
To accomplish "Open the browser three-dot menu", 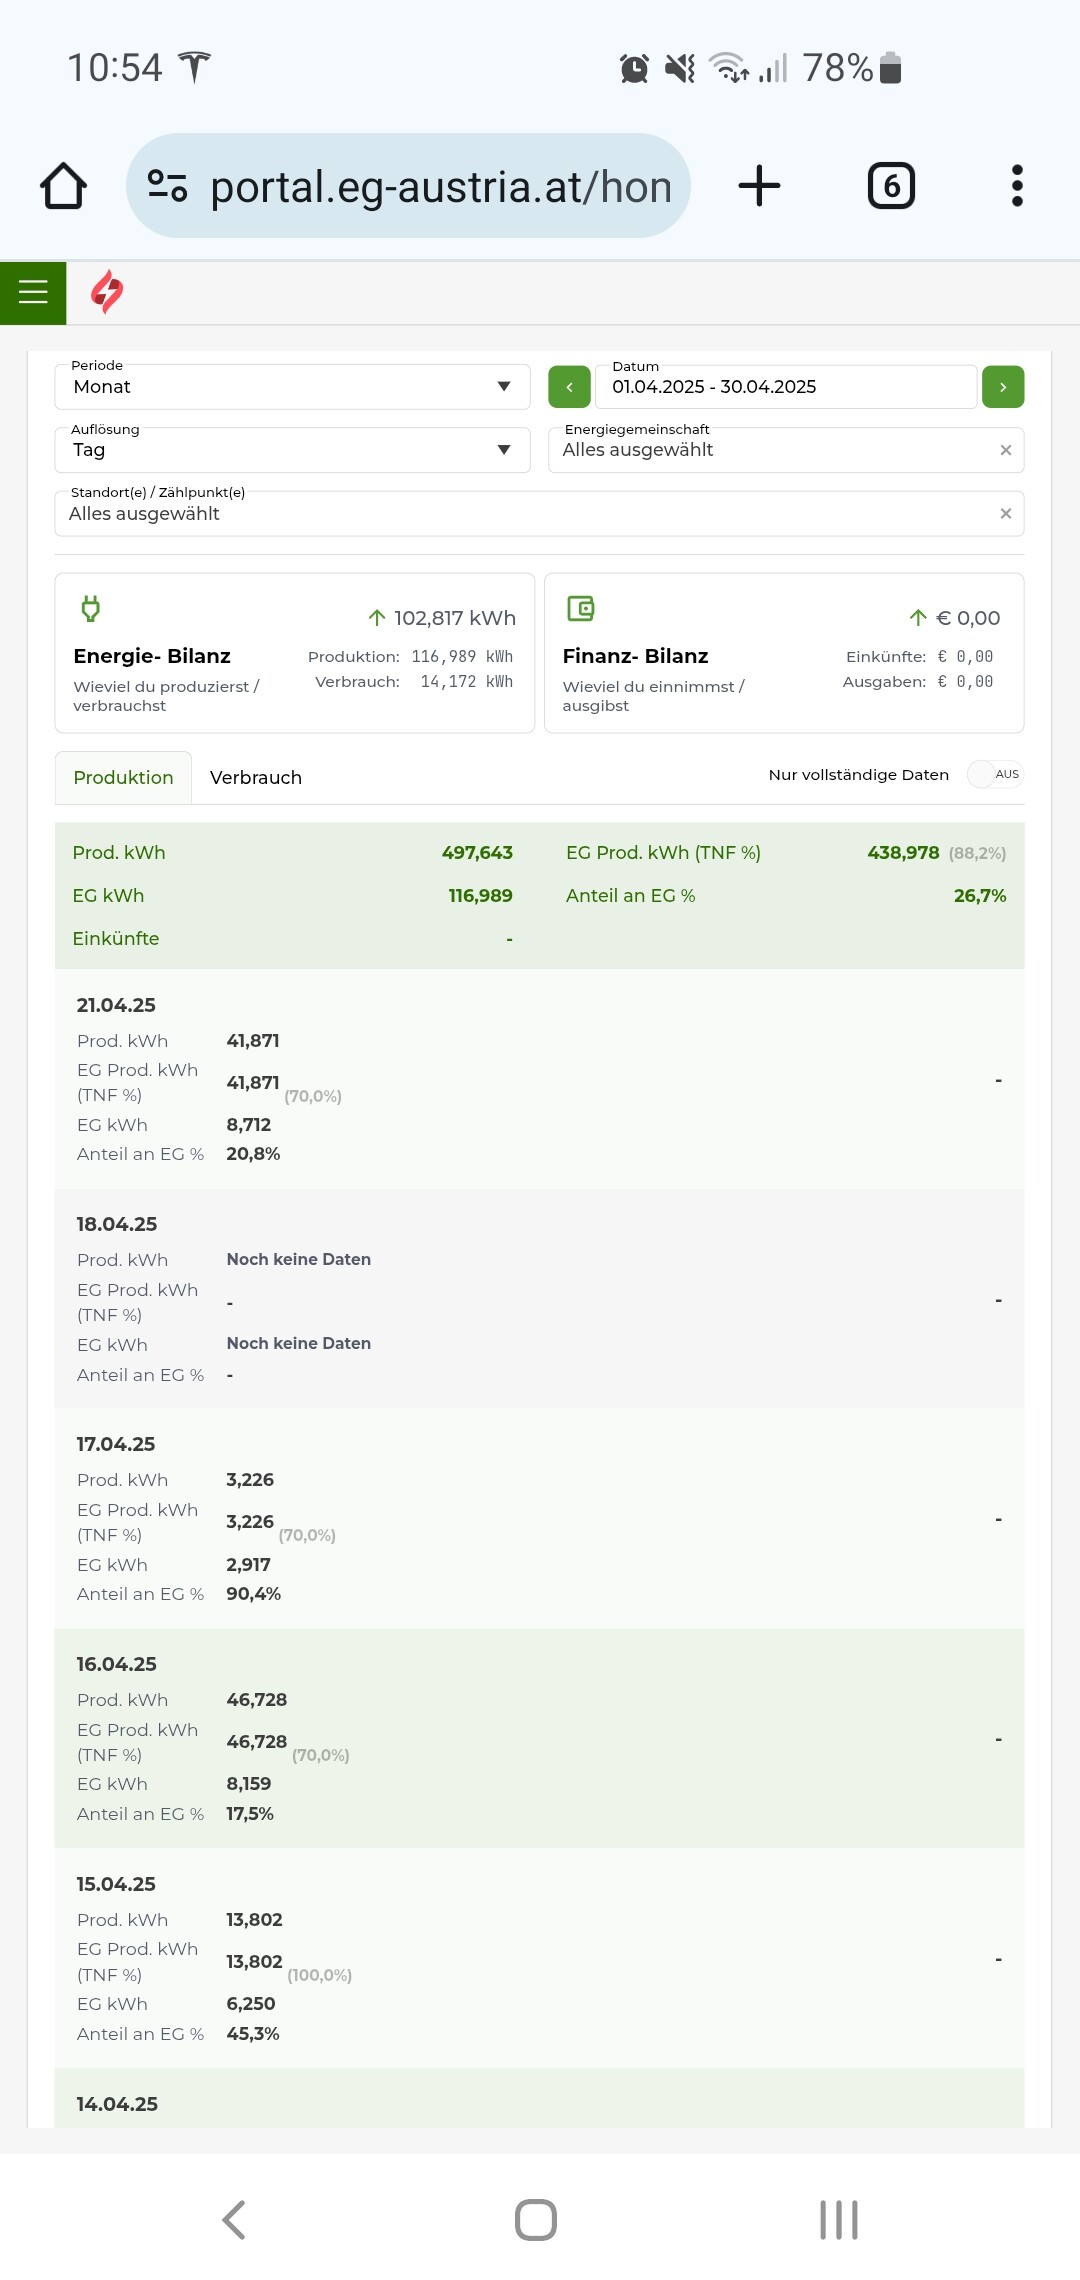I will [1017, 186].
